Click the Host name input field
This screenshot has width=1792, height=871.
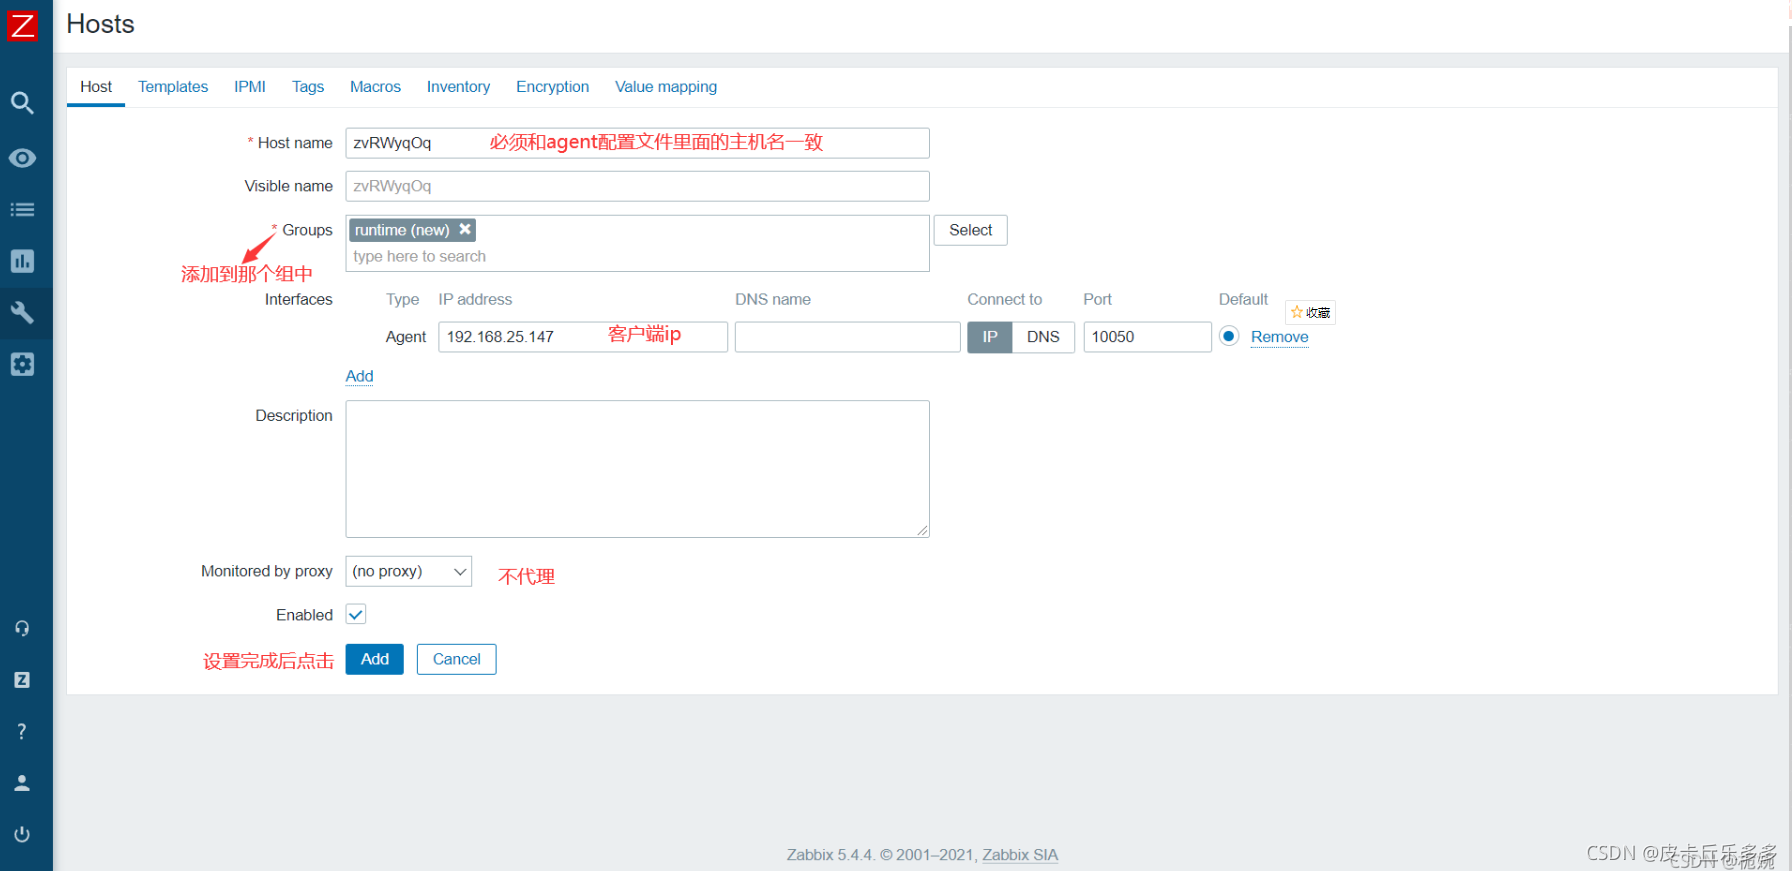(637, 143)
